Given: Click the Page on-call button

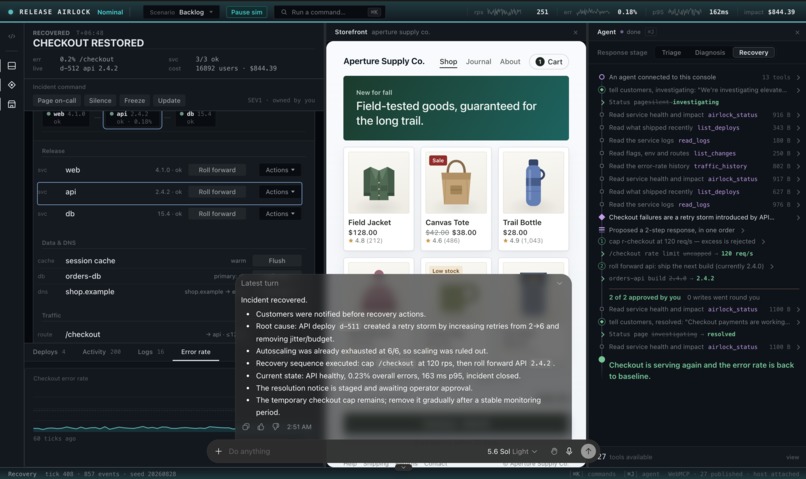Looking at the screenshot, I should [57, 101].
